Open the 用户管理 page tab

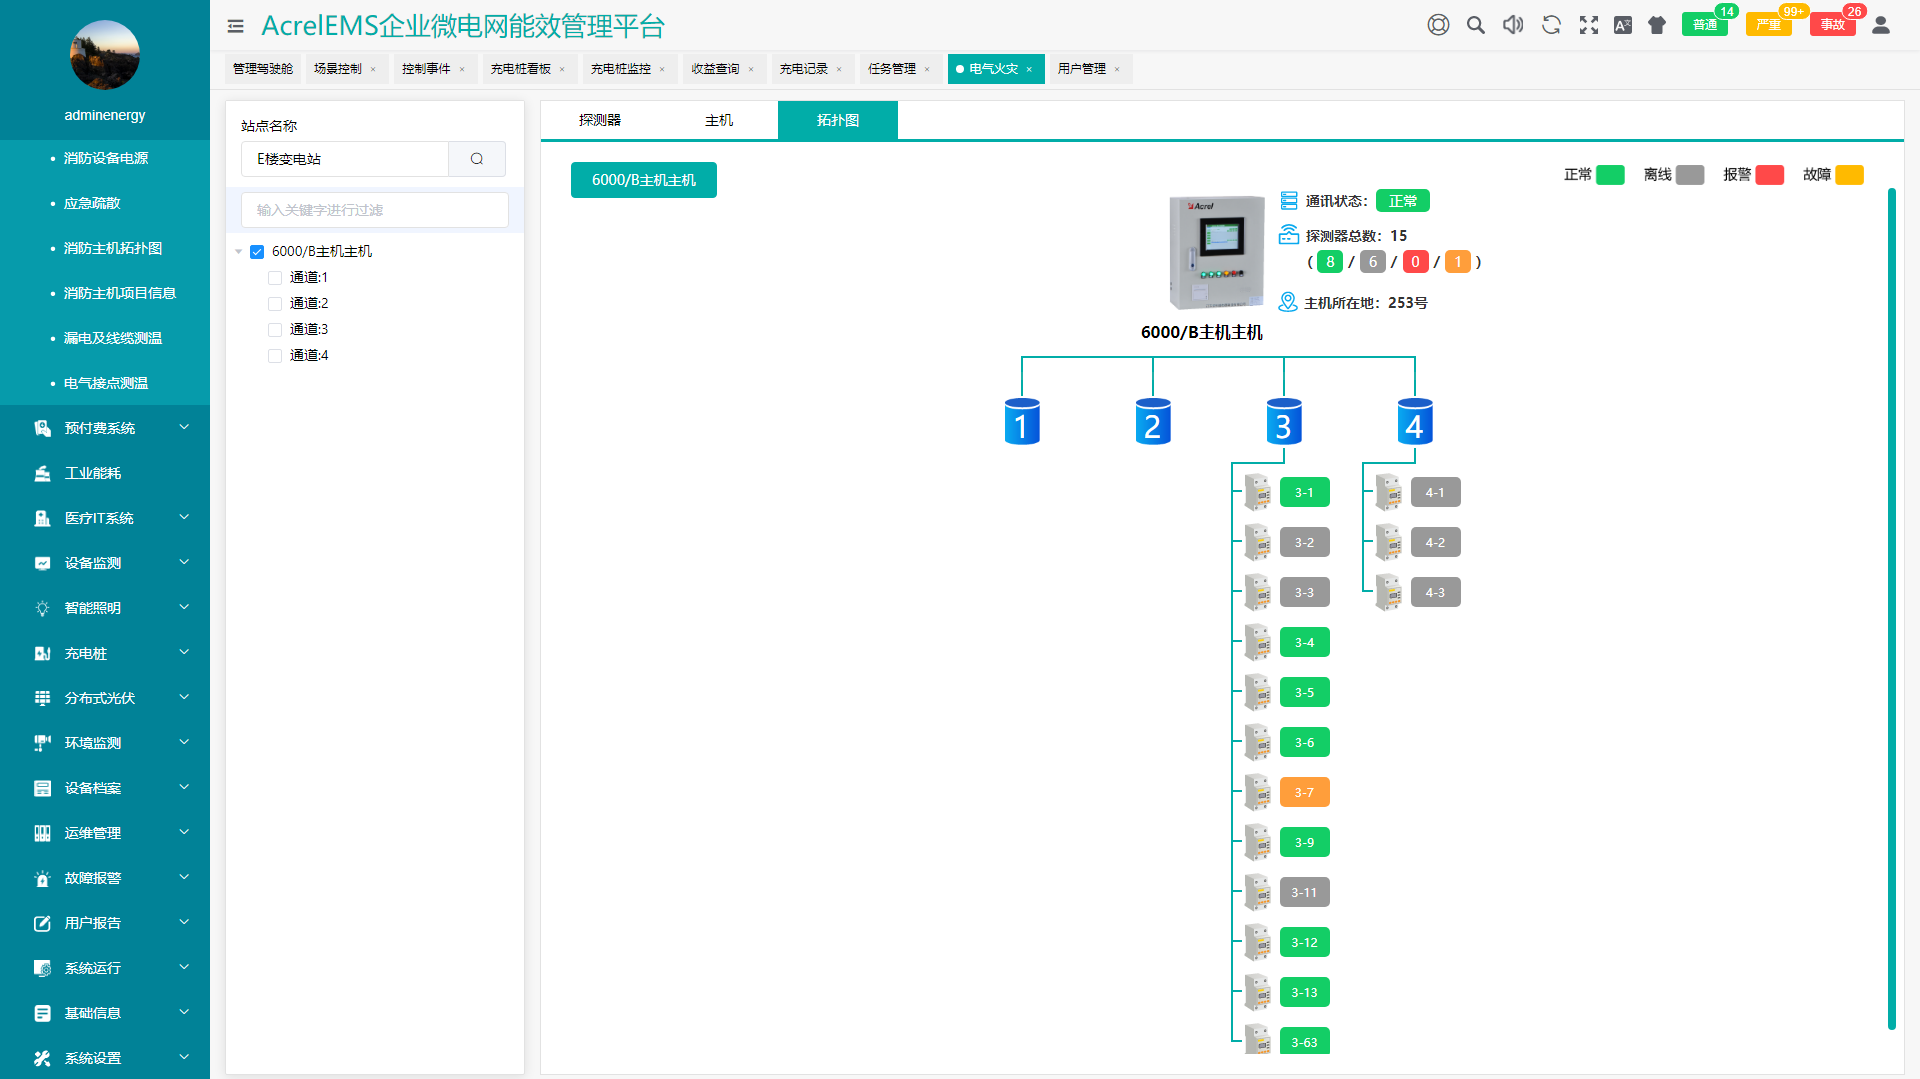click(1082, 69)
